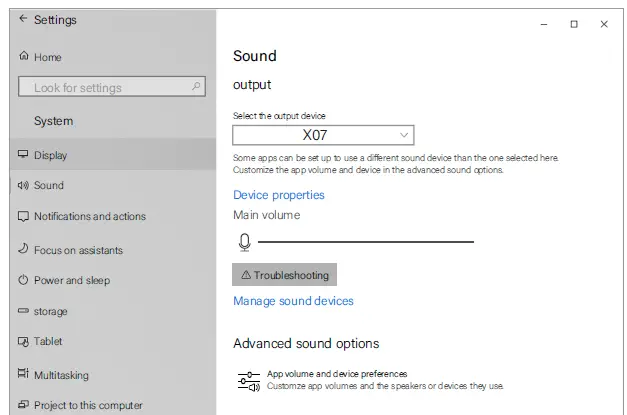Click the Focus on assistants moon icon
This screenshot has height=415, width=627.
tap(23, 249)
